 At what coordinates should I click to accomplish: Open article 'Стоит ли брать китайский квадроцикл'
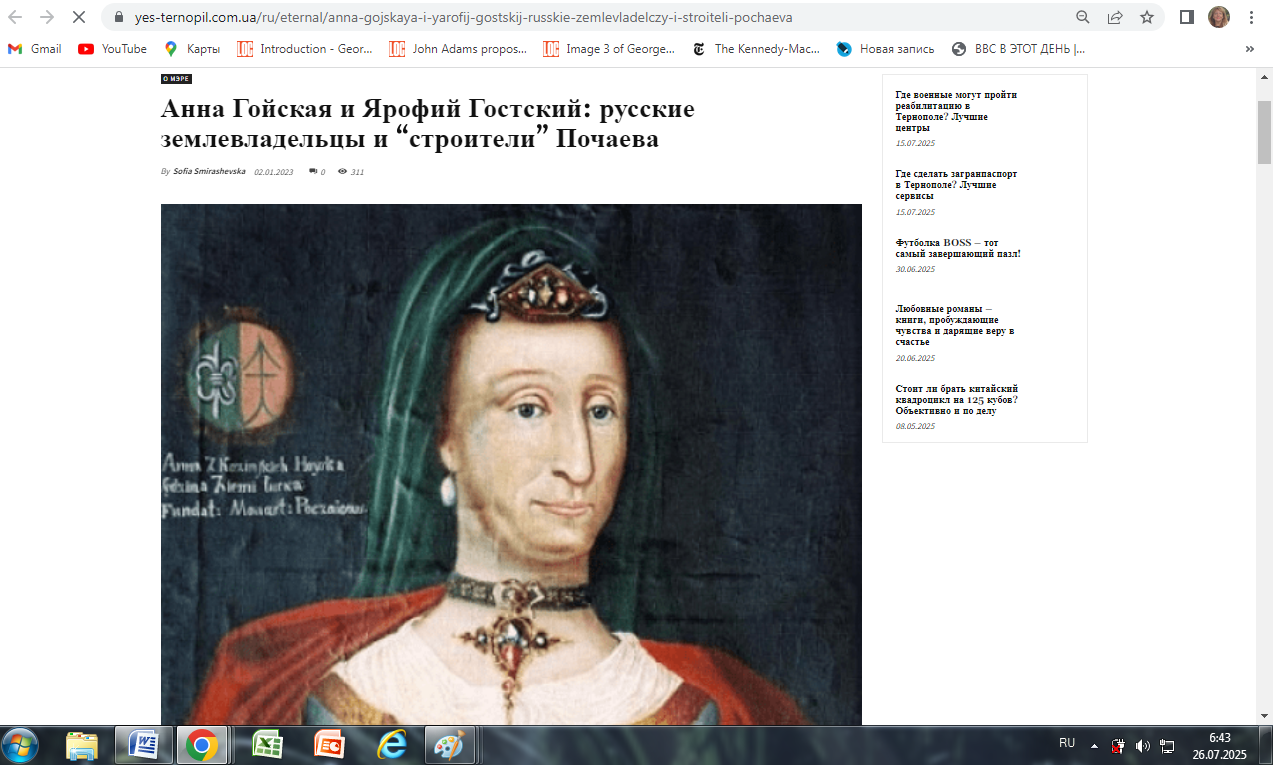coord(957,399)
